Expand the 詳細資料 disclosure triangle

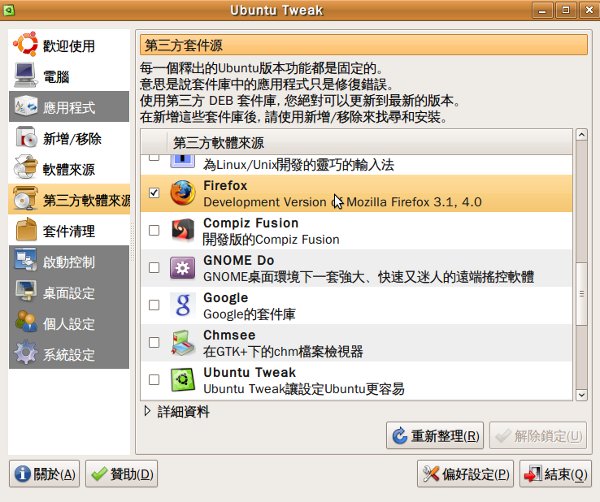coord(147,411)
